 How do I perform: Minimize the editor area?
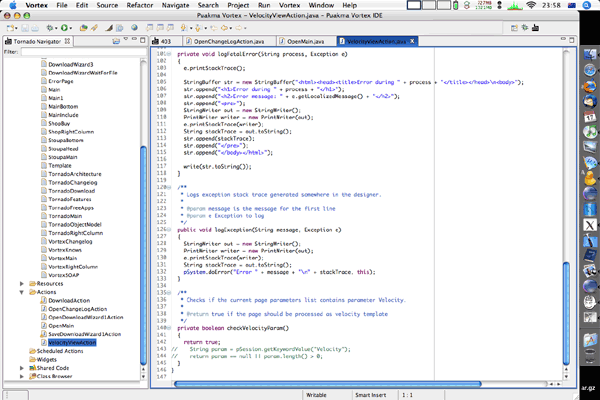click(563, 39)
